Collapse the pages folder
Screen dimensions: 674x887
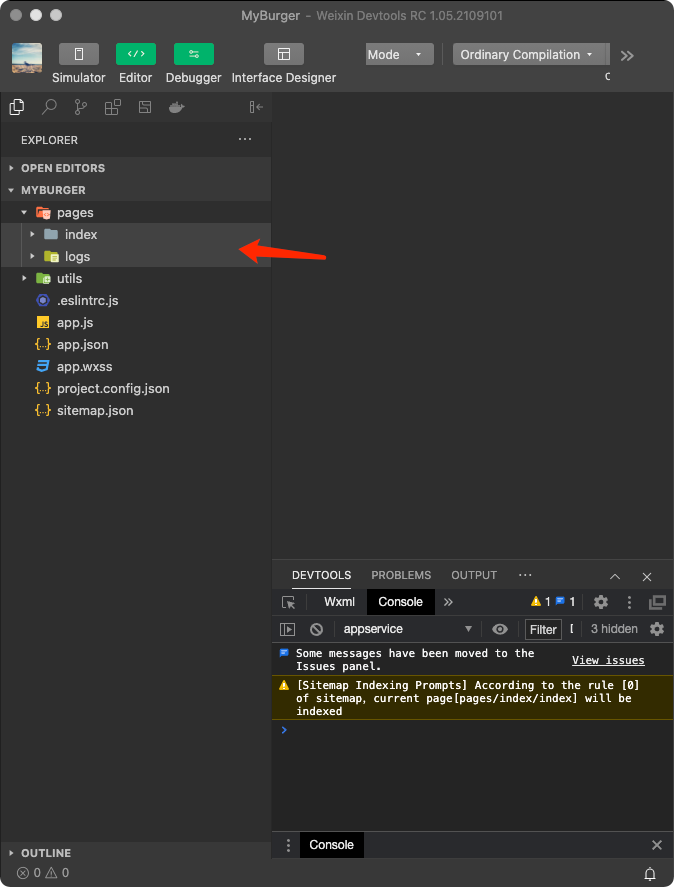pyautogui.click(x=136, y=212)
